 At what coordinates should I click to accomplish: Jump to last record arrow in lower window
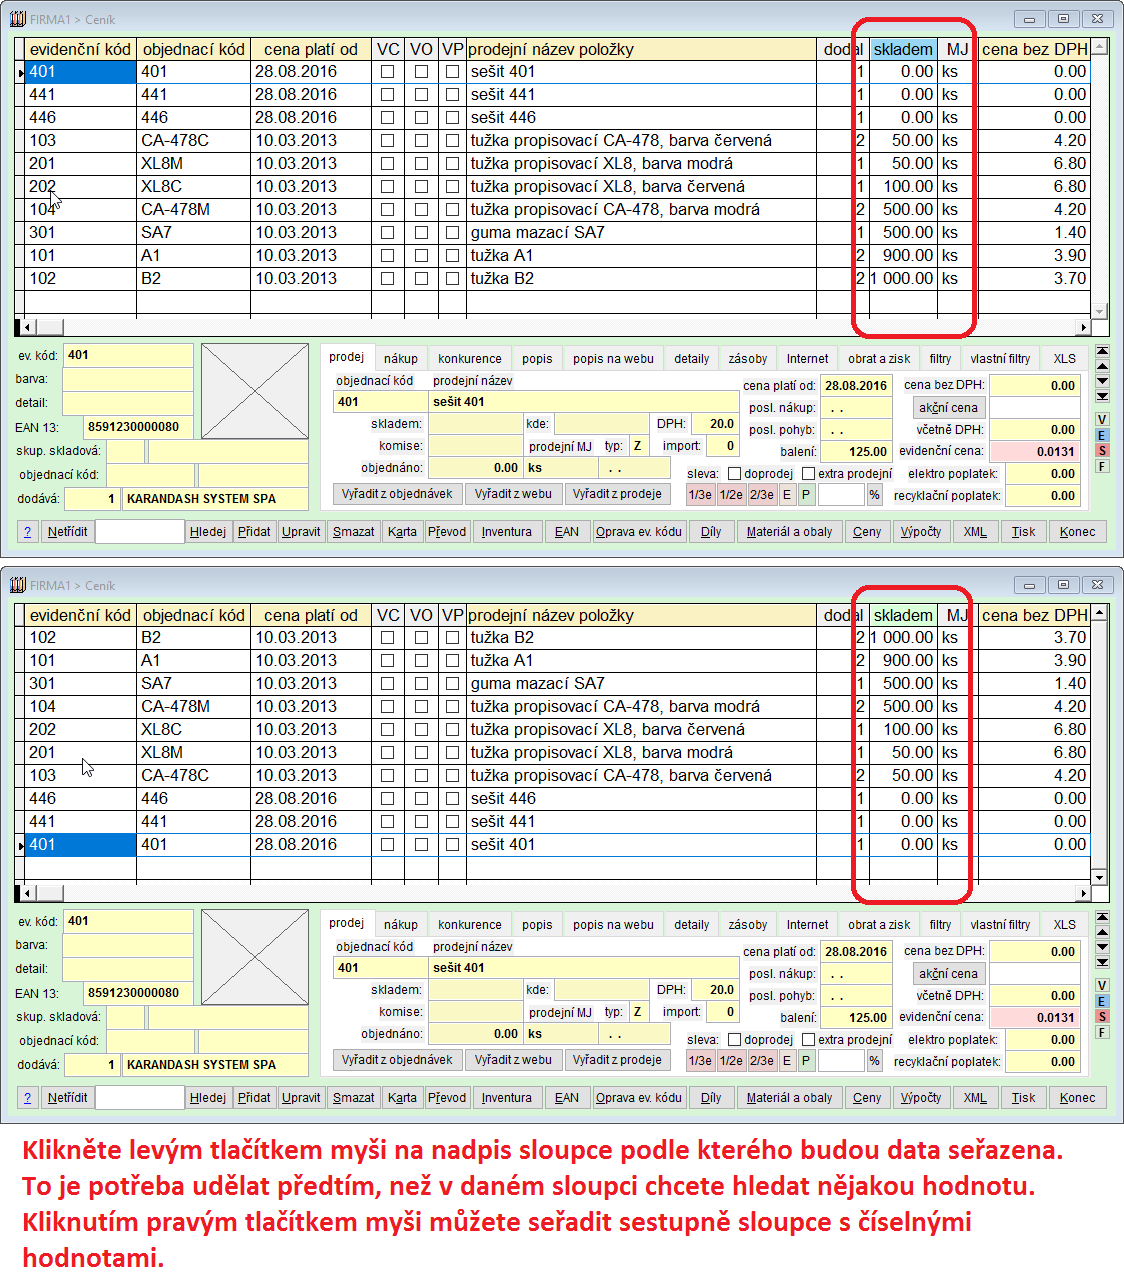[1102, 963]
